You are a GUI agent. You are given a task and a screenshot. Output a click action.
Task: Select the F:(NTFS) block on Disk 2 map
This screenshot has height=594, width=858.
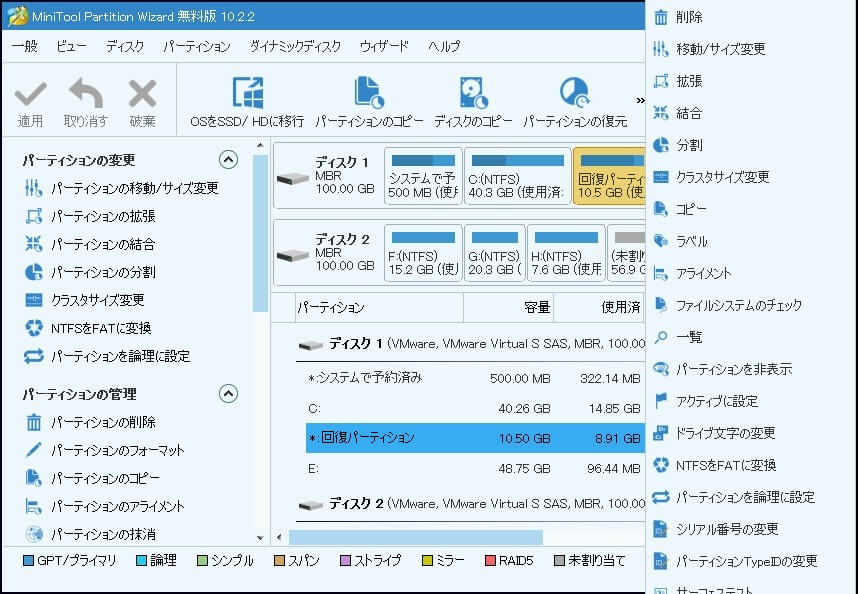click(423, 253)
